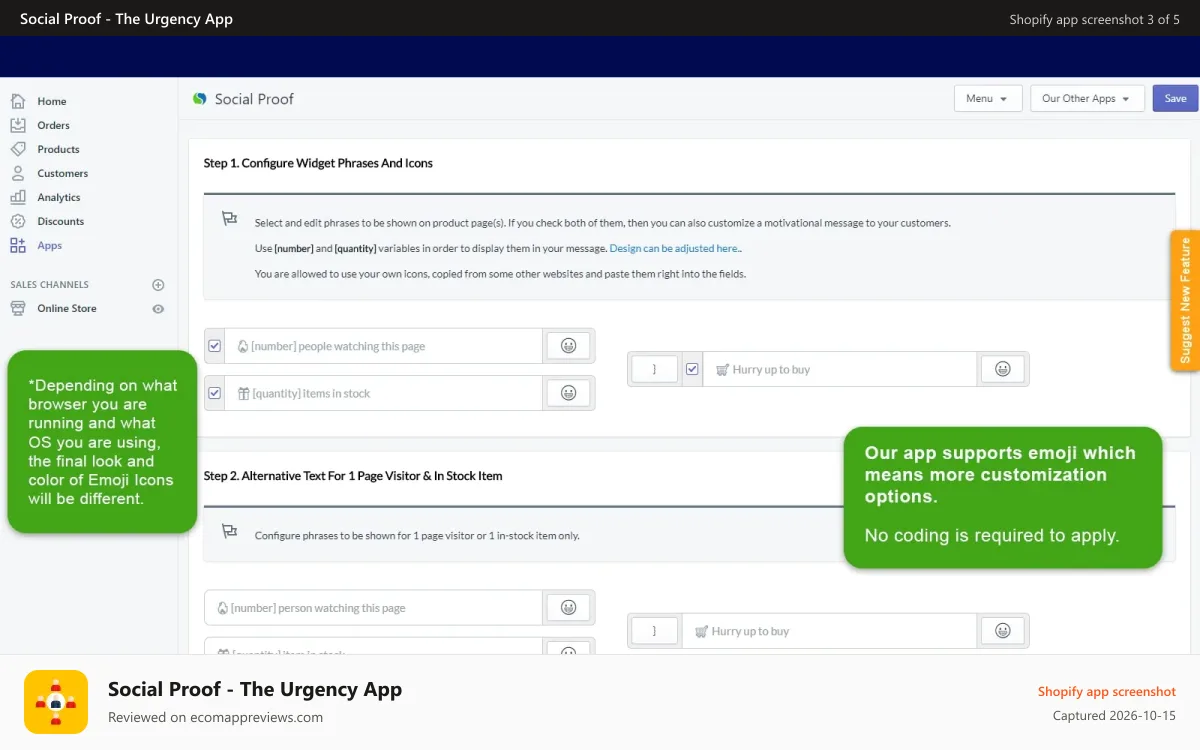Click the Analytics bar chart icon

(x=18, y=197)
